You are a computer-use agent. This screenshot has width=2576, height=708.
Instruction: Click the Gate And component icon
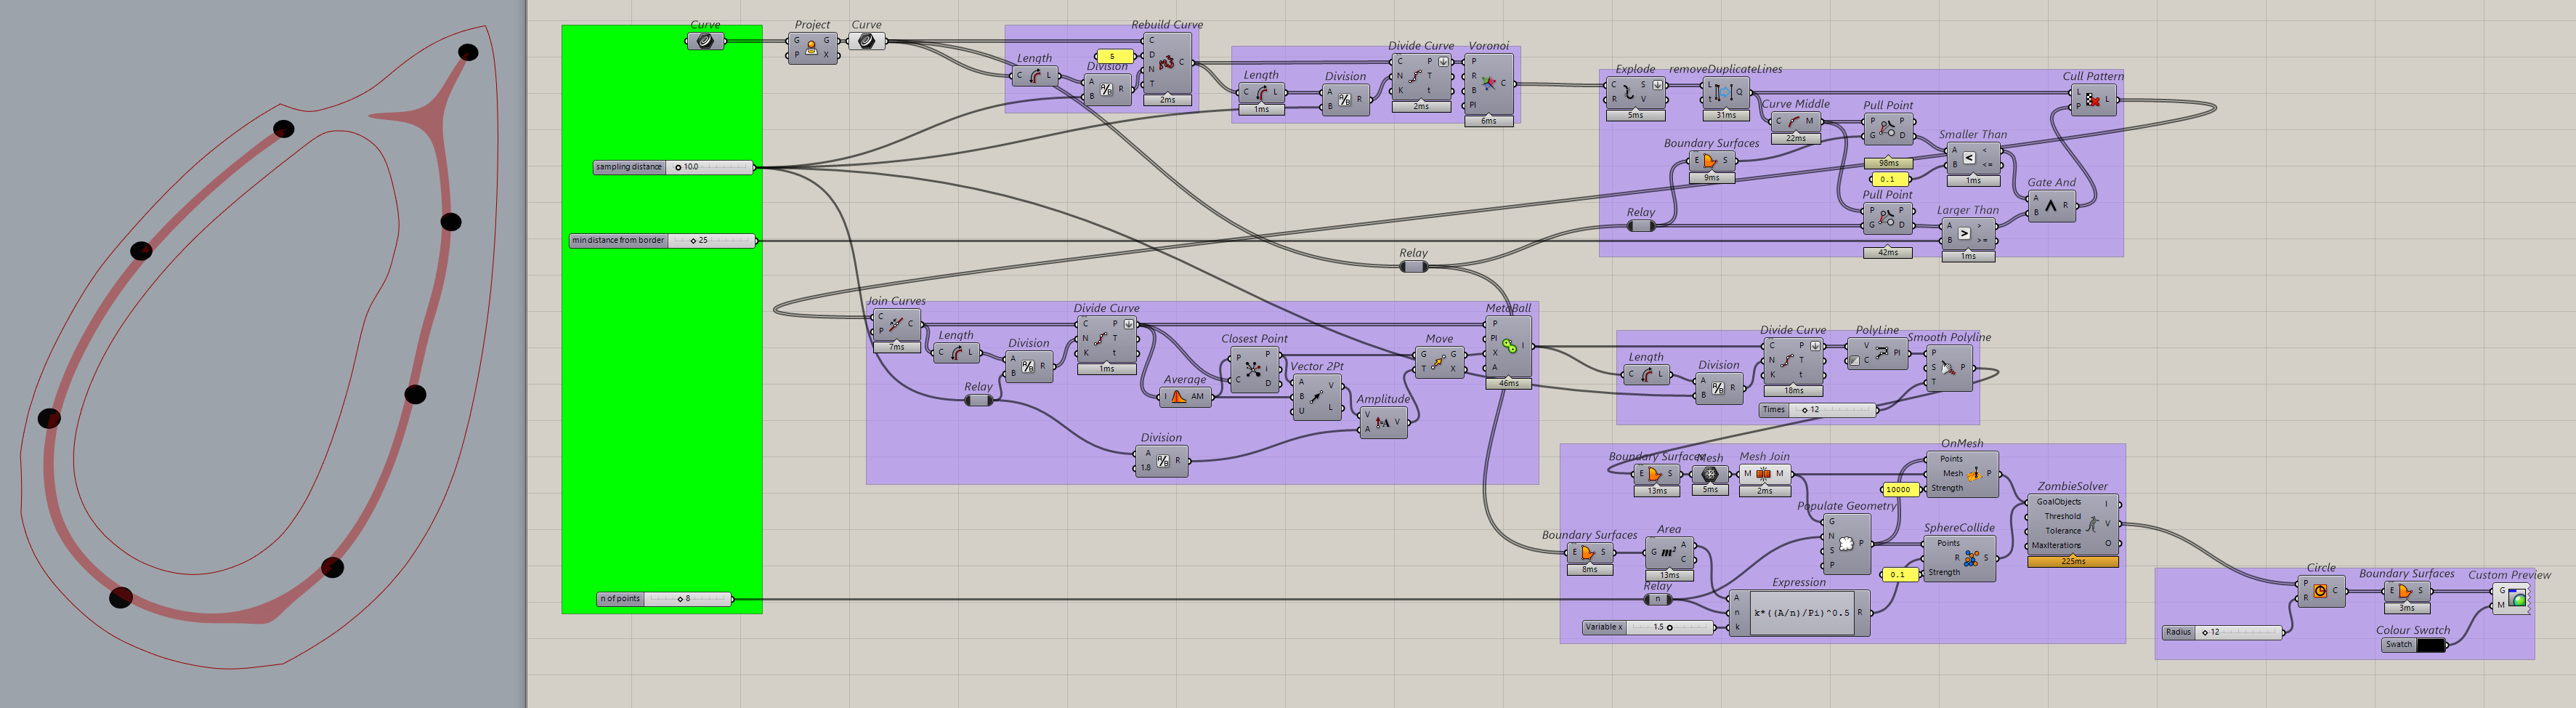2051,205
